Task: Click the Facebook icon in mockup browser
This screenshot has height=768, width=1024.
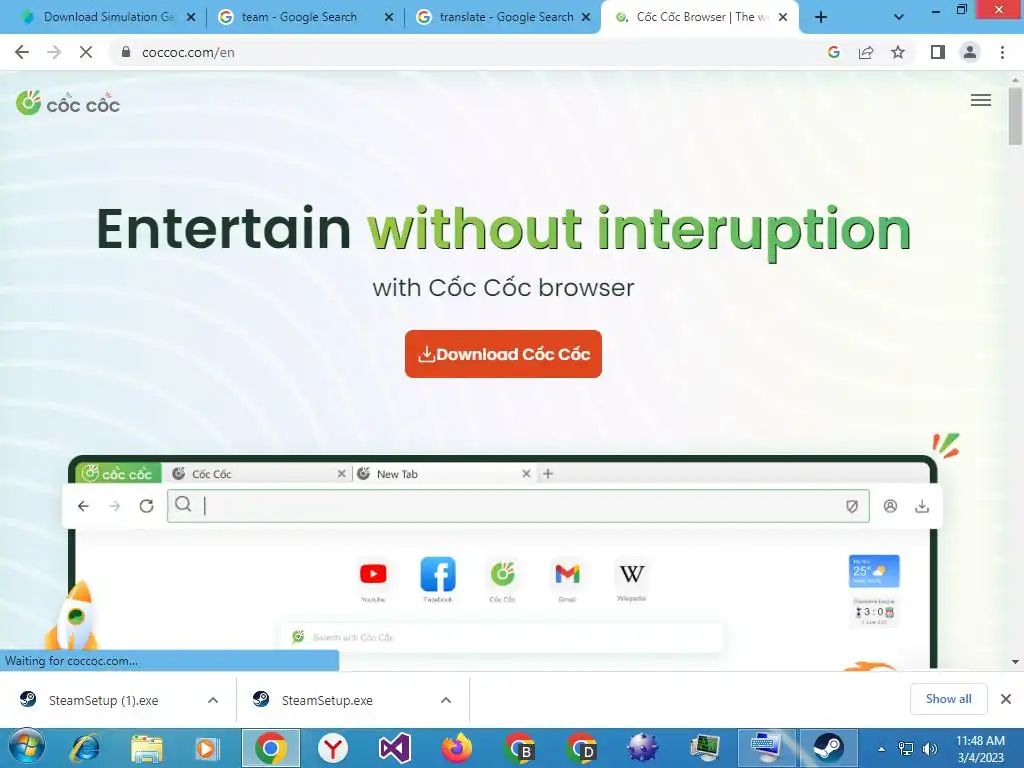Action: 438,574
